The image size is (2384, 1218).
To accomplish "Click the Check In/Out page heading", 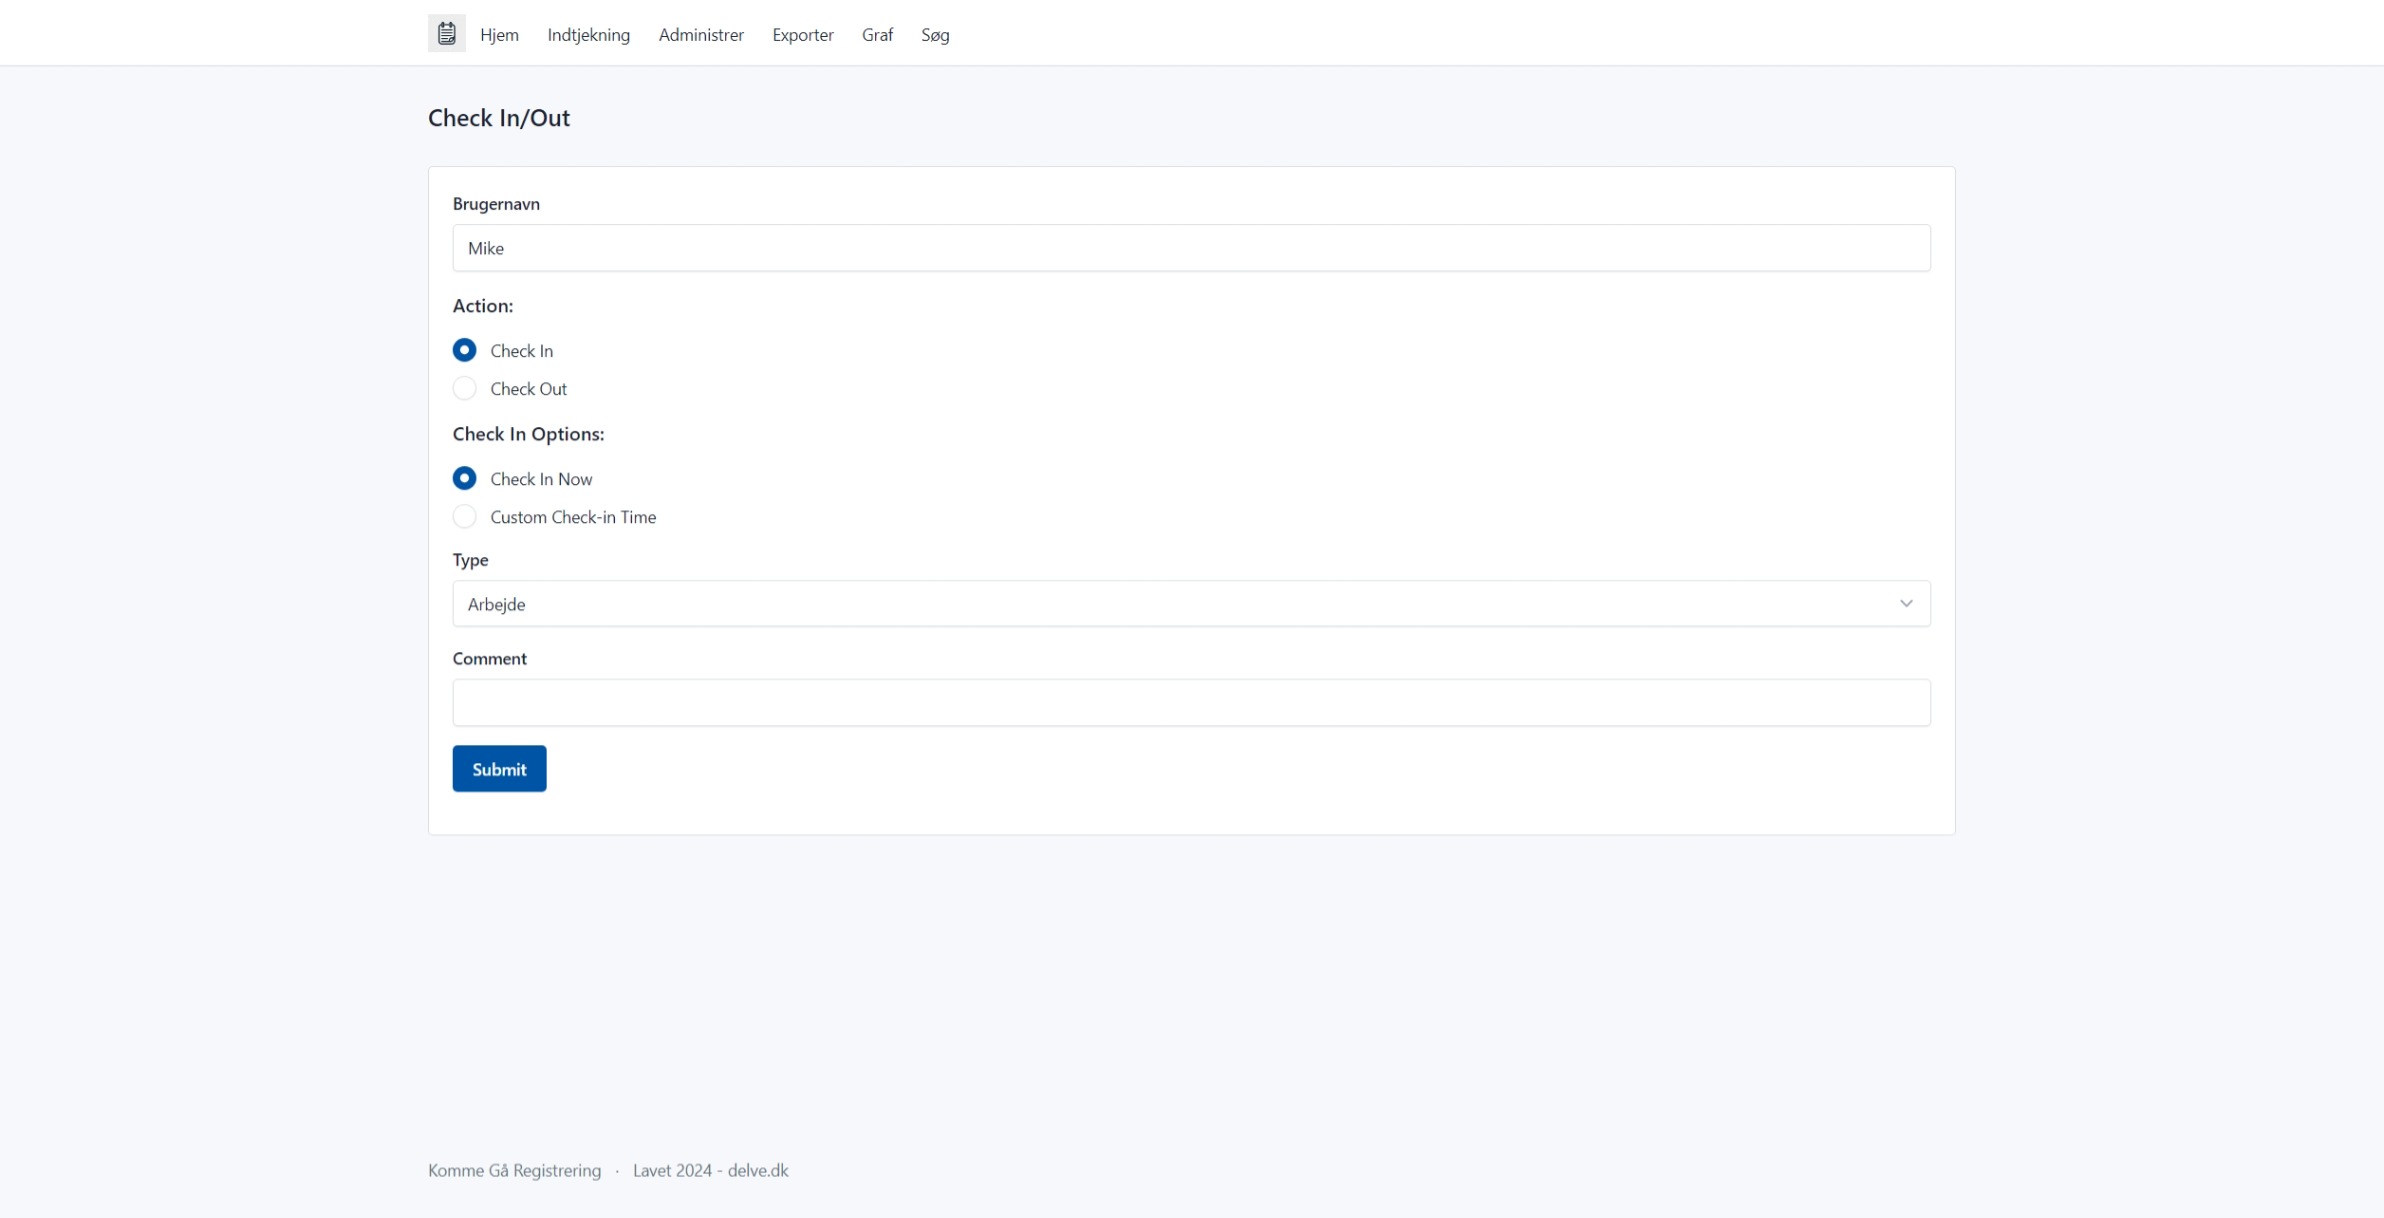I will 499,118.
